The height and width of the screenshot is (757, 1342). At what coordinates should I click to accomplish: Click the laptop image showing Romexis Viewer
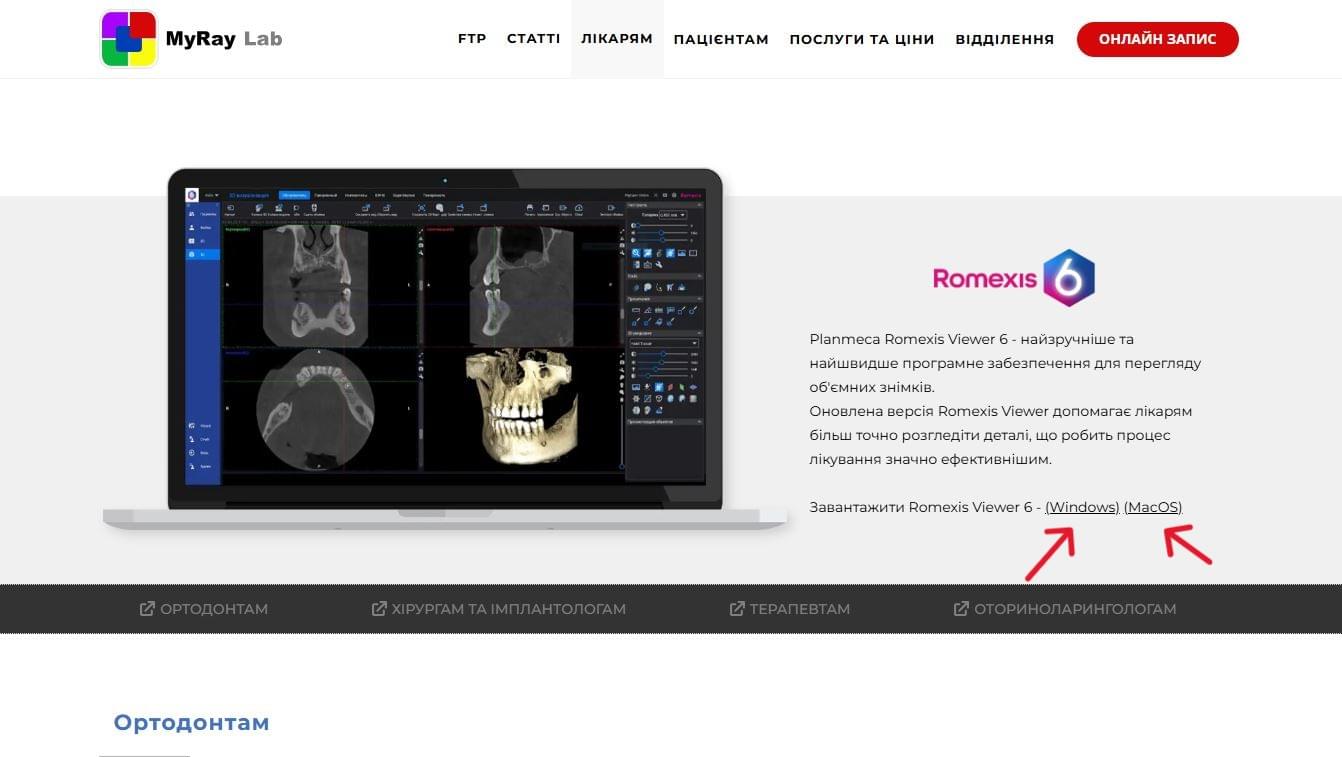pos(445,345)
